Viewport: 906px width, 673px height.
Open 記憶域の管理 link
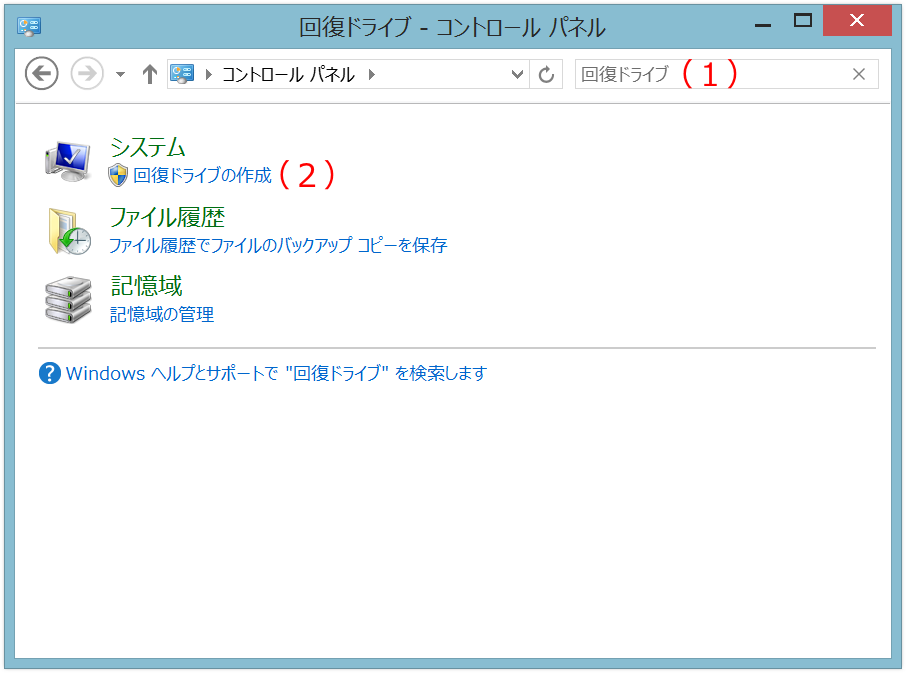tap(162, 315)
